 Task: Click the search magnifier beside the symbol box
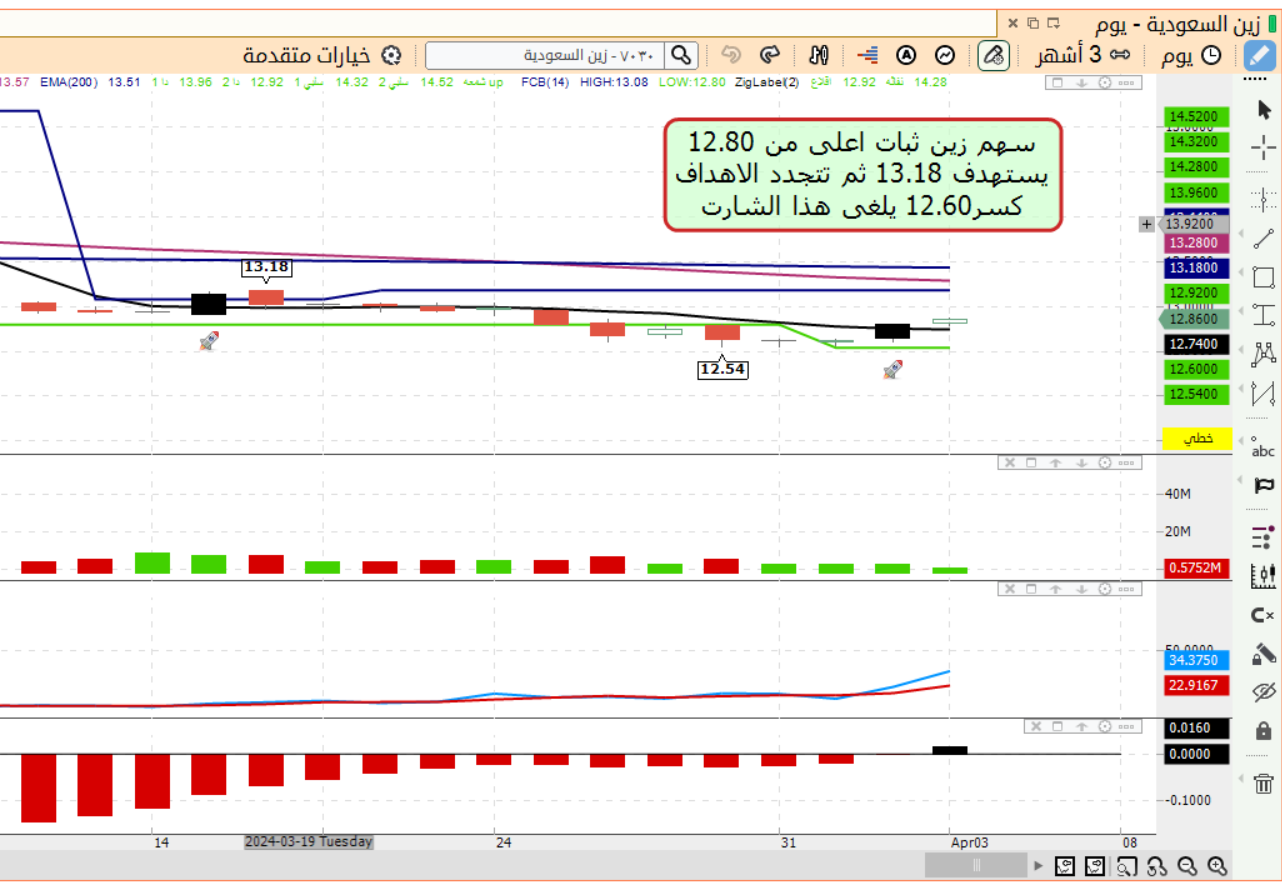681,55
